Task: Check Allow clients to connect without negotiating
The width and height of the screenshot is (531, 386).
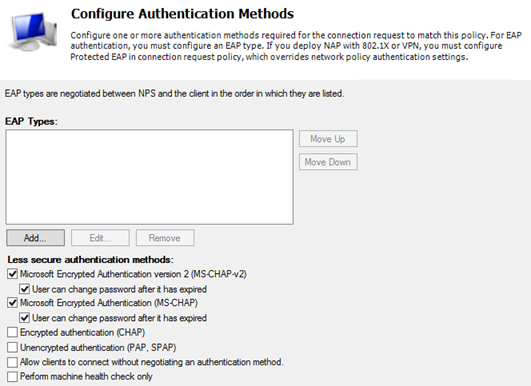Action: tap(13, 362)
